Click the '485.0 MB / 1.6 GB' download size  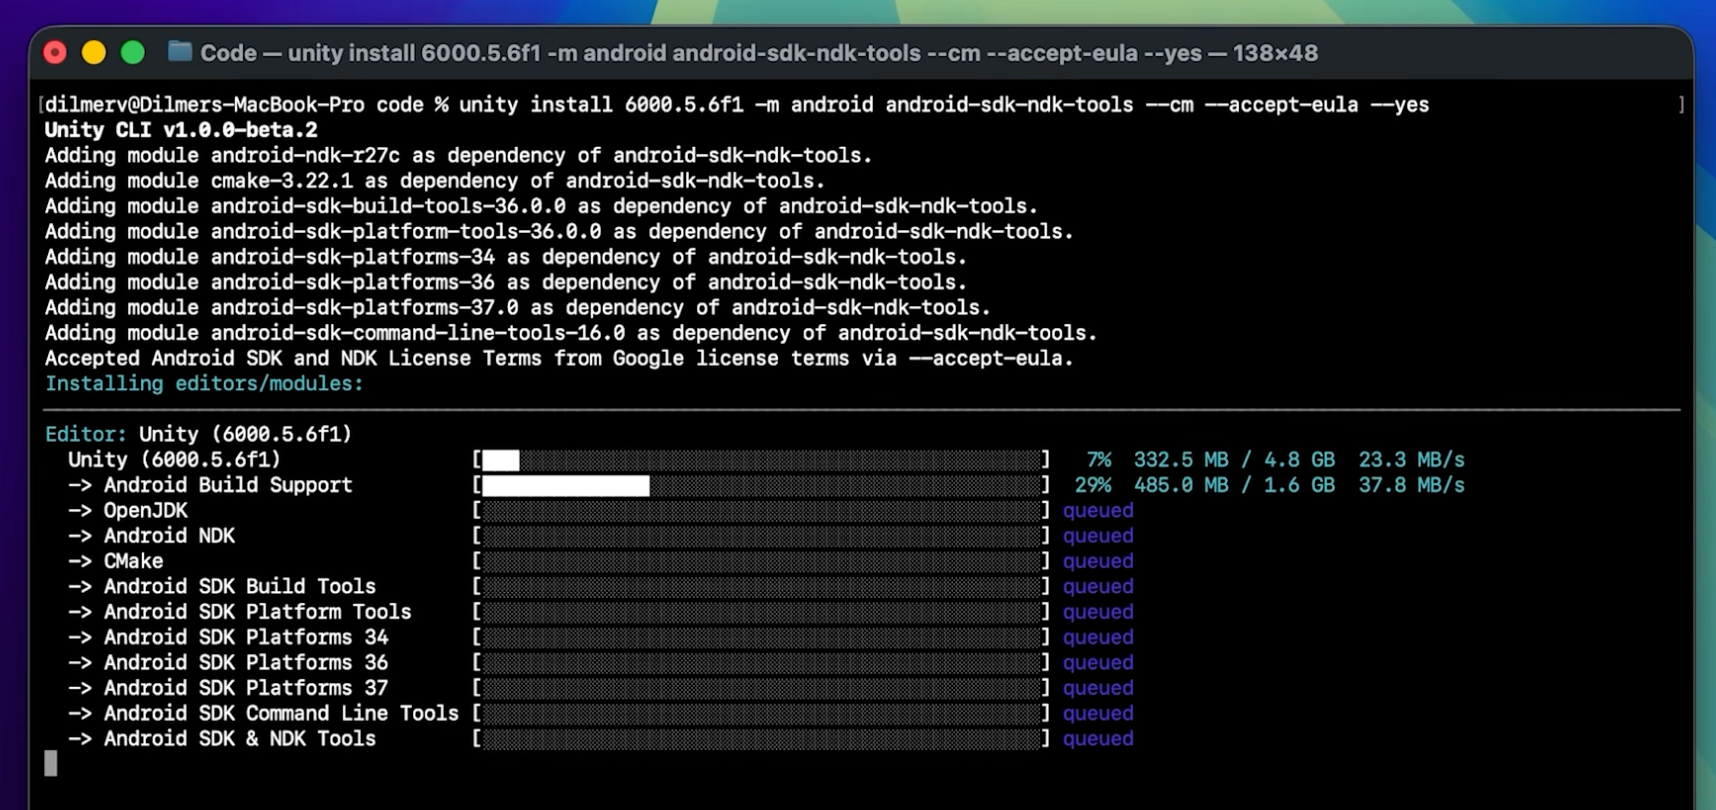pos(1234,485)
